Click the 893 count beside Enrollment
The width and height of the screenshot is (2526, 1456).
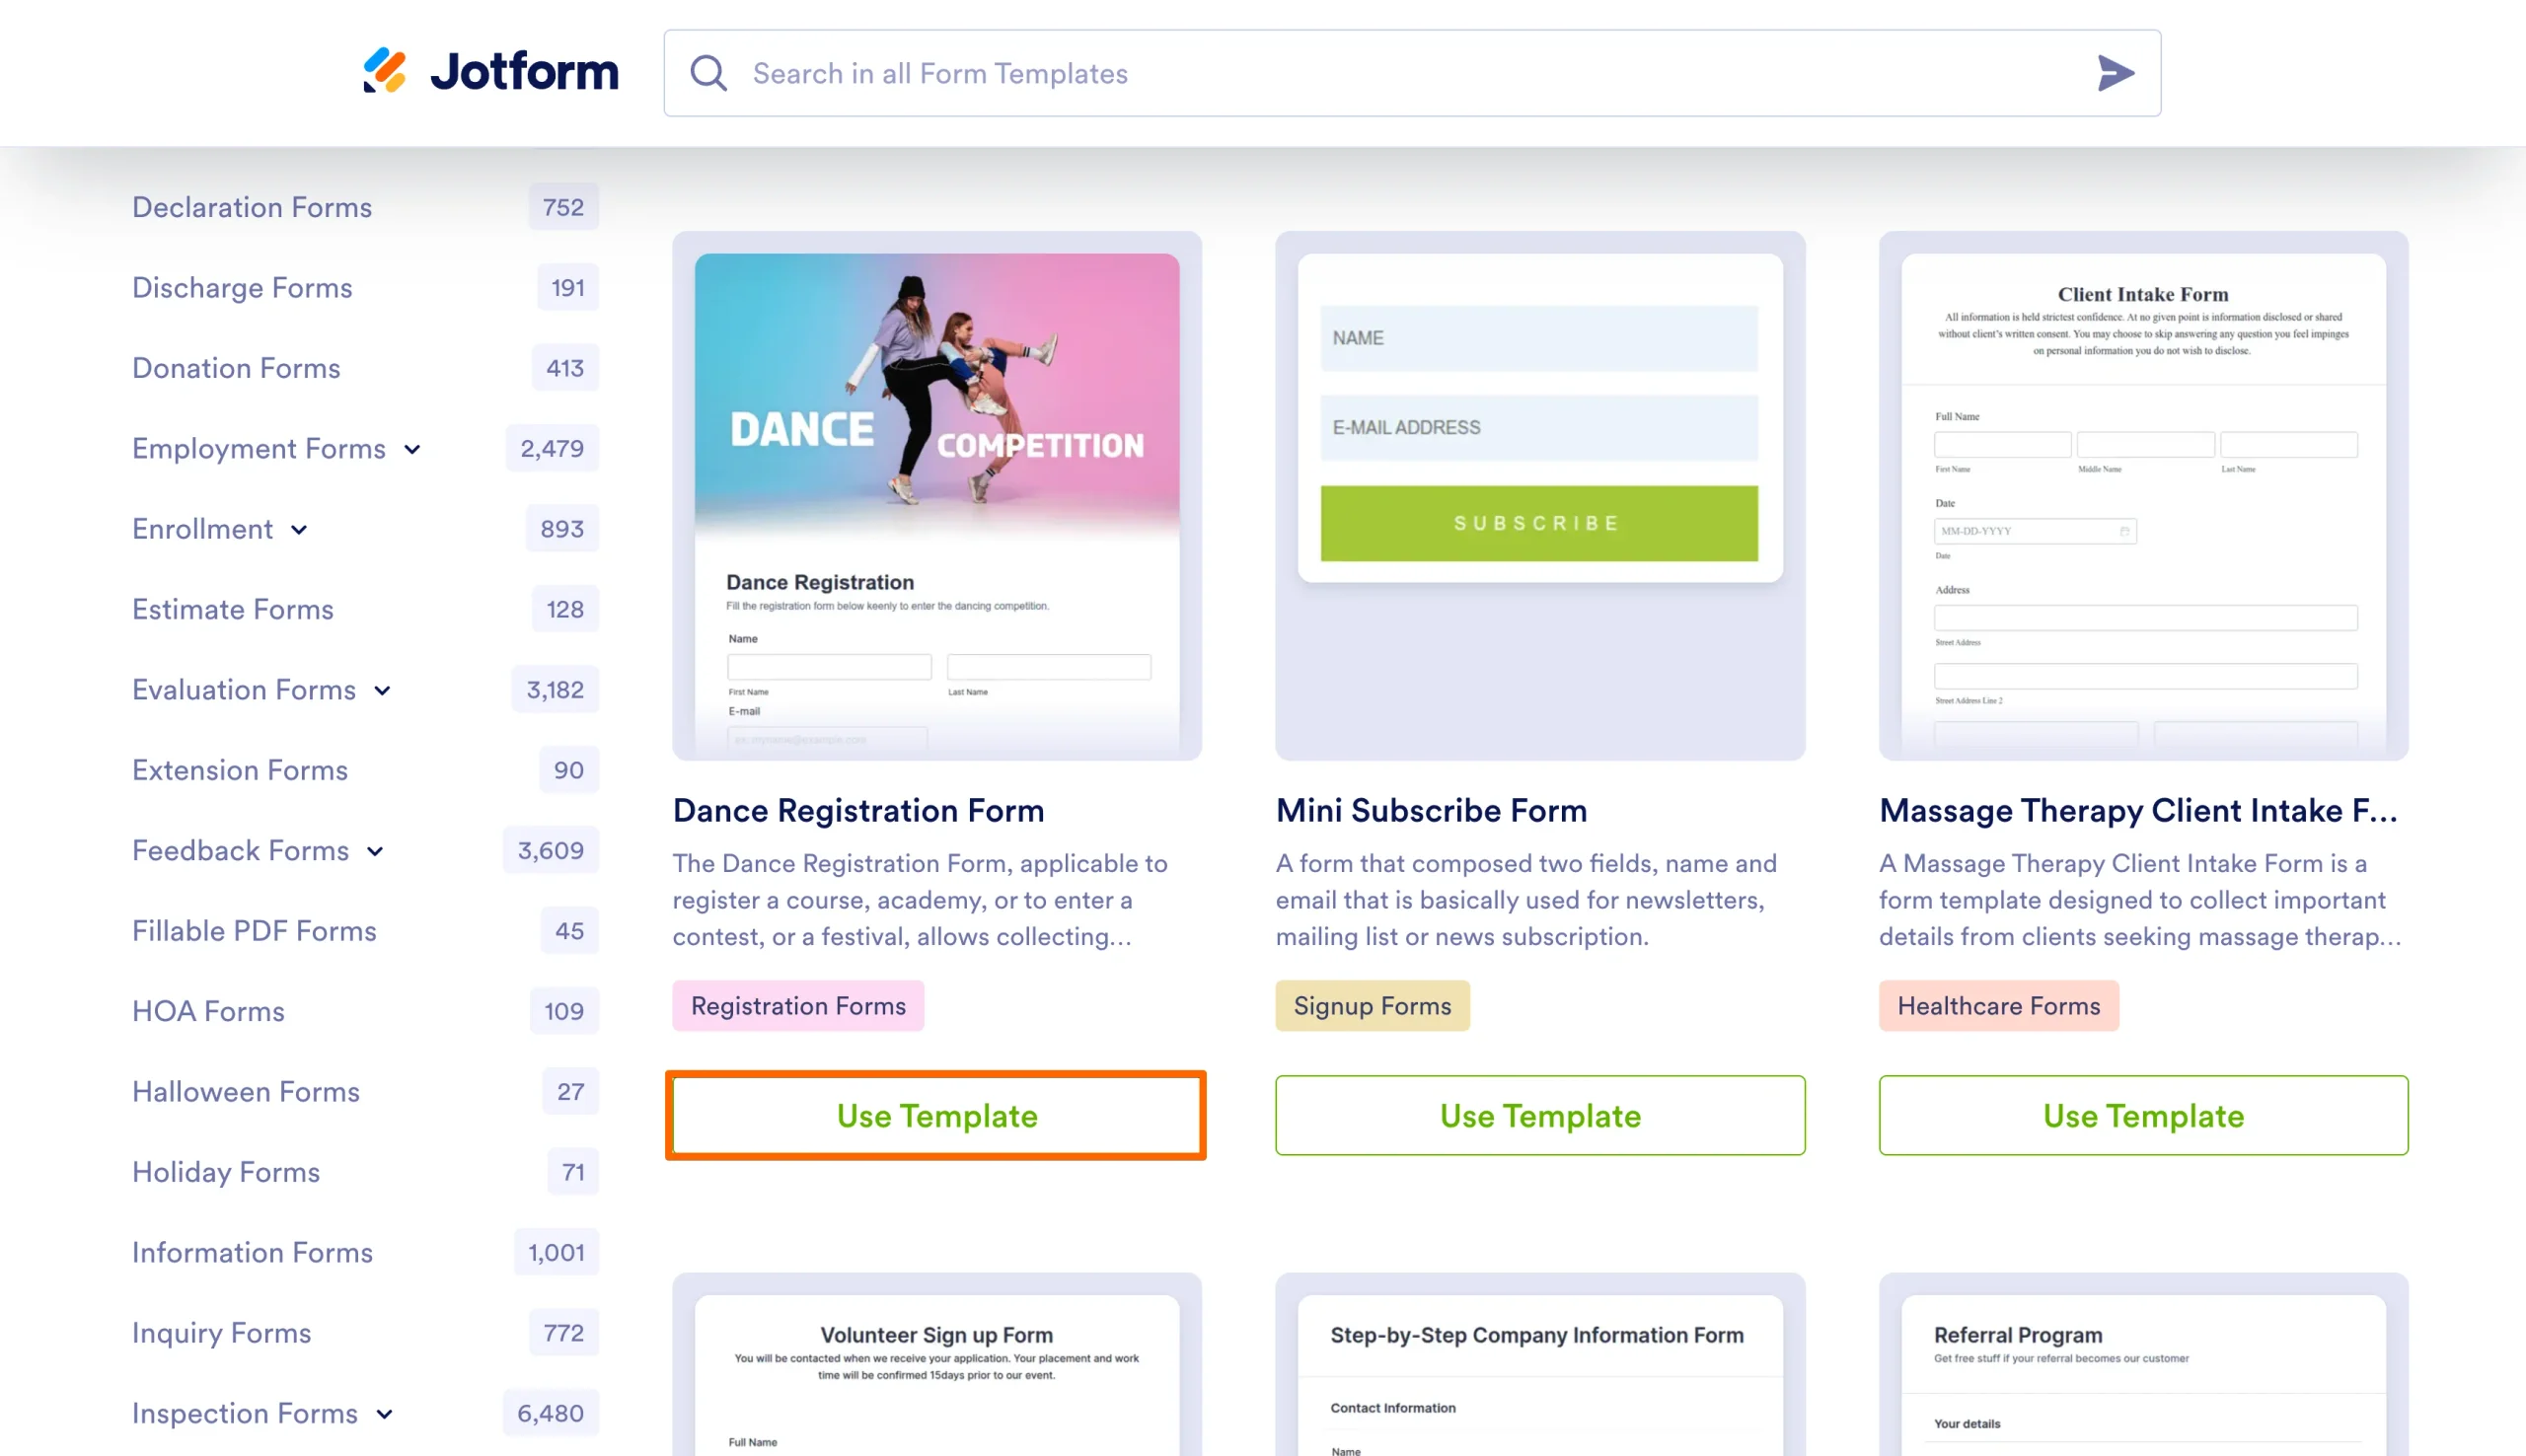tap(562, 529)
